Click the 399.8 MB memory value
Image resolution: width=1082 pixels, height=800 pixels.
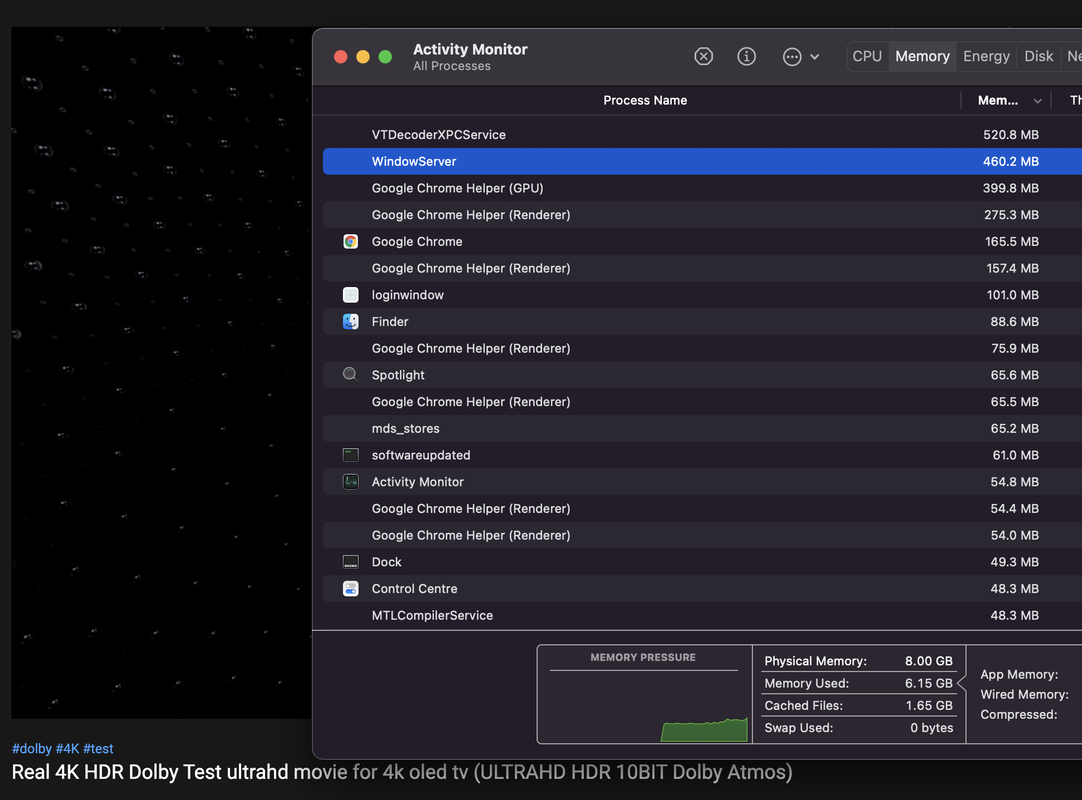point(1010,188)
